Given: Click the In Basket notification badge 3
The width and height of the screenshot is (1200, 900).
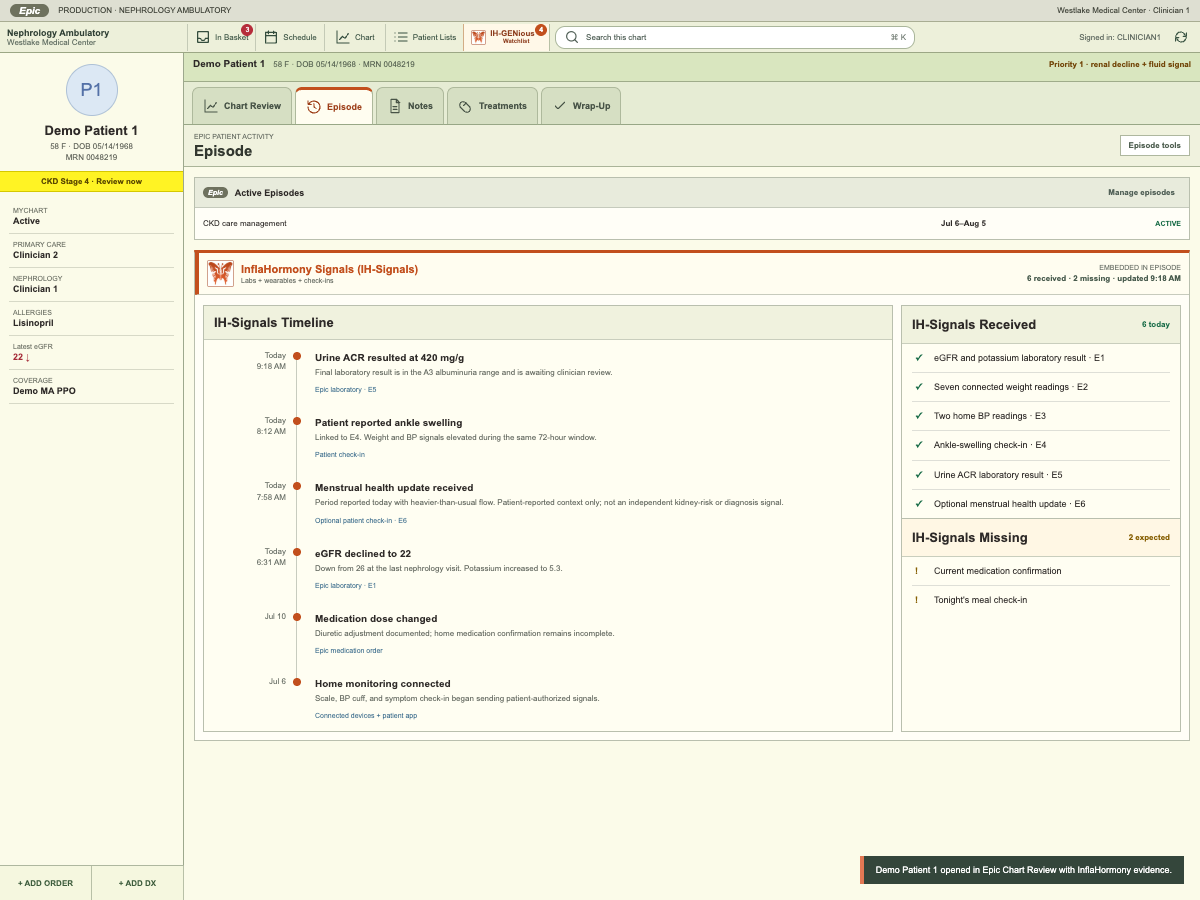Looking at the screenshot, I should [247, 30].
